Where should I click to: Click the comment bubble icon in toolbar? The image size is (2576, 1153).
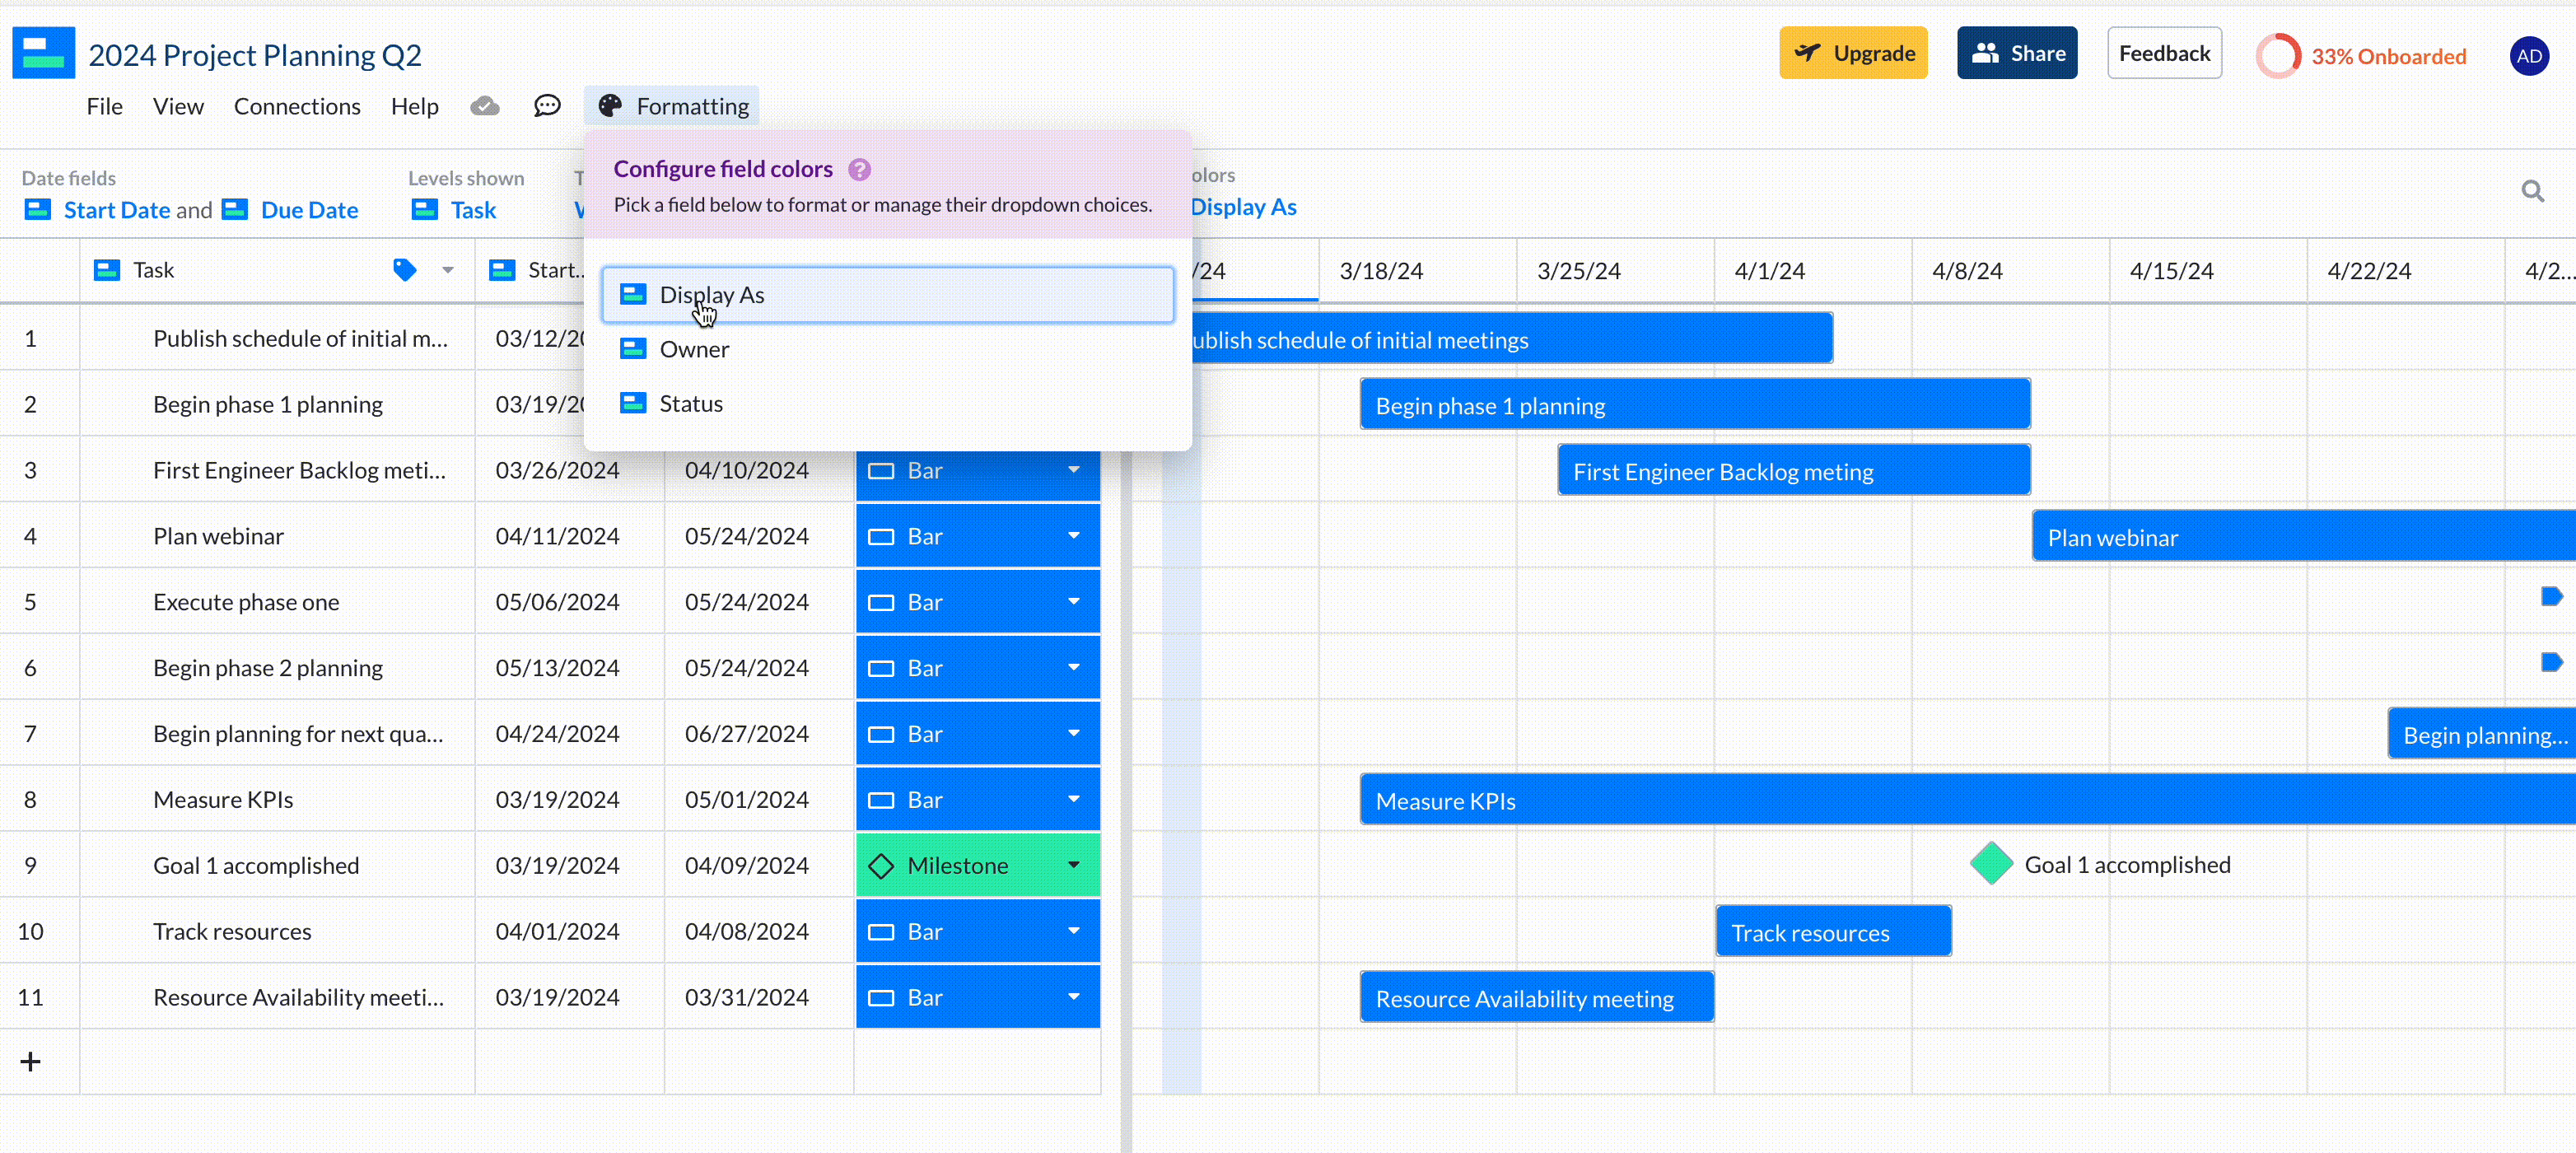tap(547, 105)
